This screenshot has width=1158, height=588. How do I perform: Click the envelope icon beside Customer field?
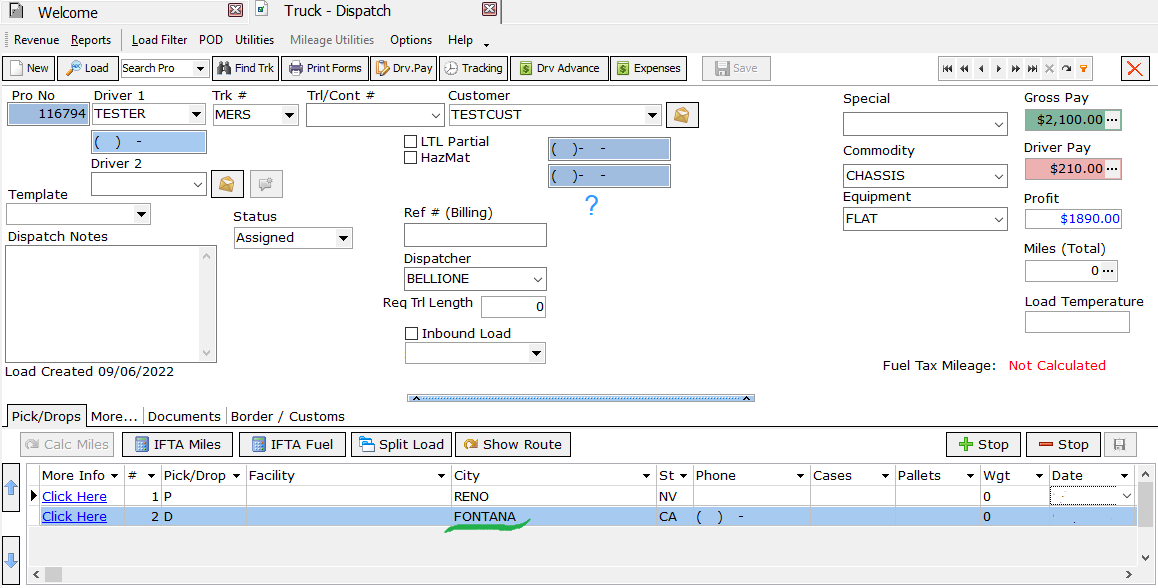click(681, 115)
